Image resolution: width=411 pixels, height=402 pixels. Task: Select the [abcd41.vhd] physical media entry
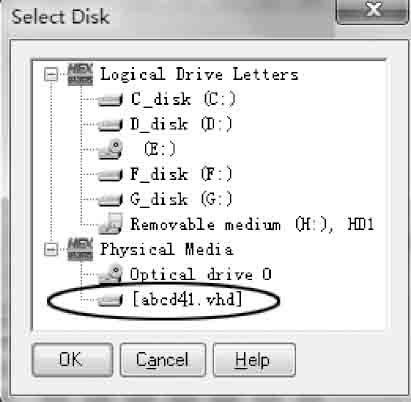click(x=187, y=299)
